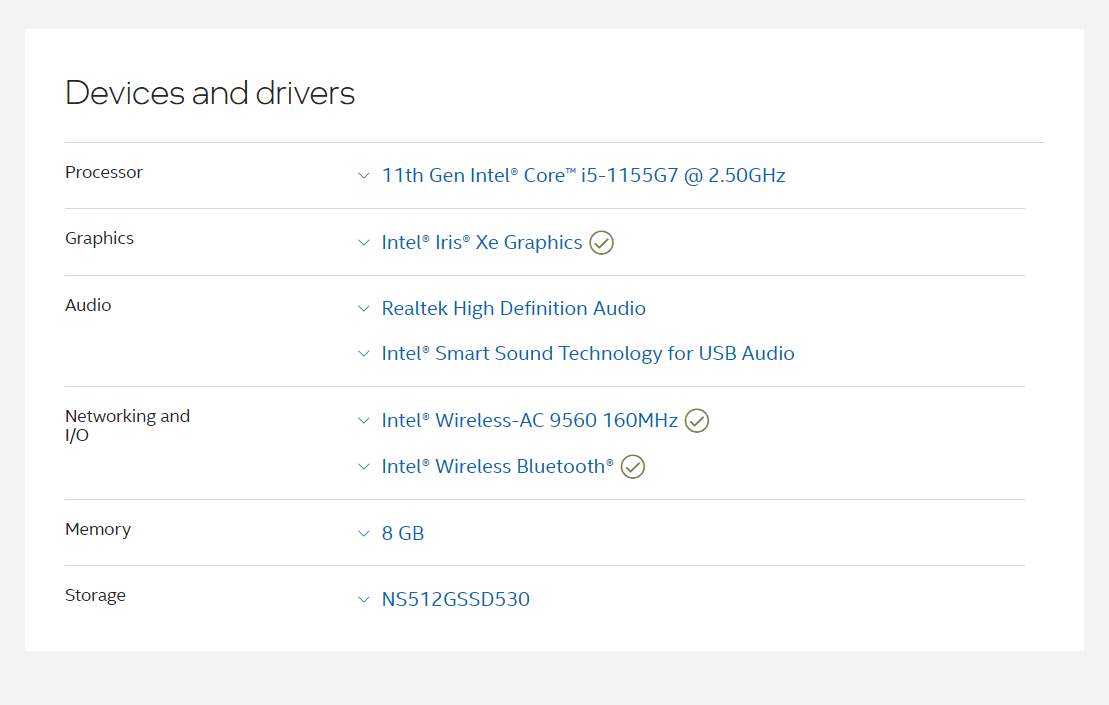Click the 8 GB memory link
The height and width of the screenshot is (705, 1109).
[403, 533]
